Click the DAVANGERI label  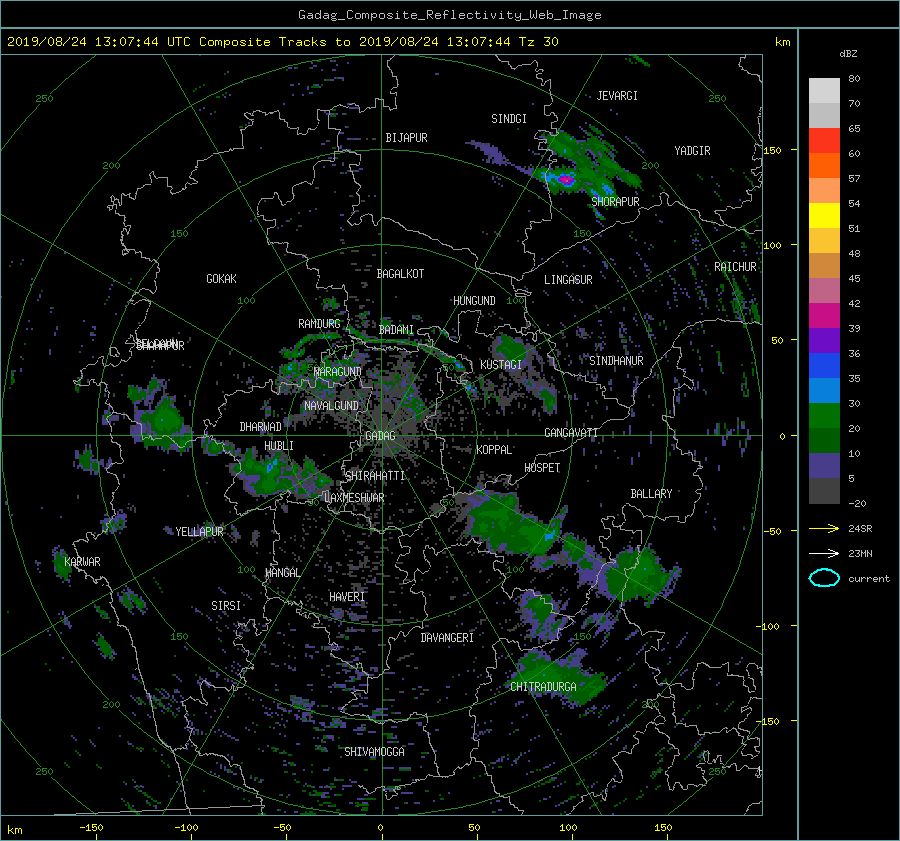(x=447, y=638)
